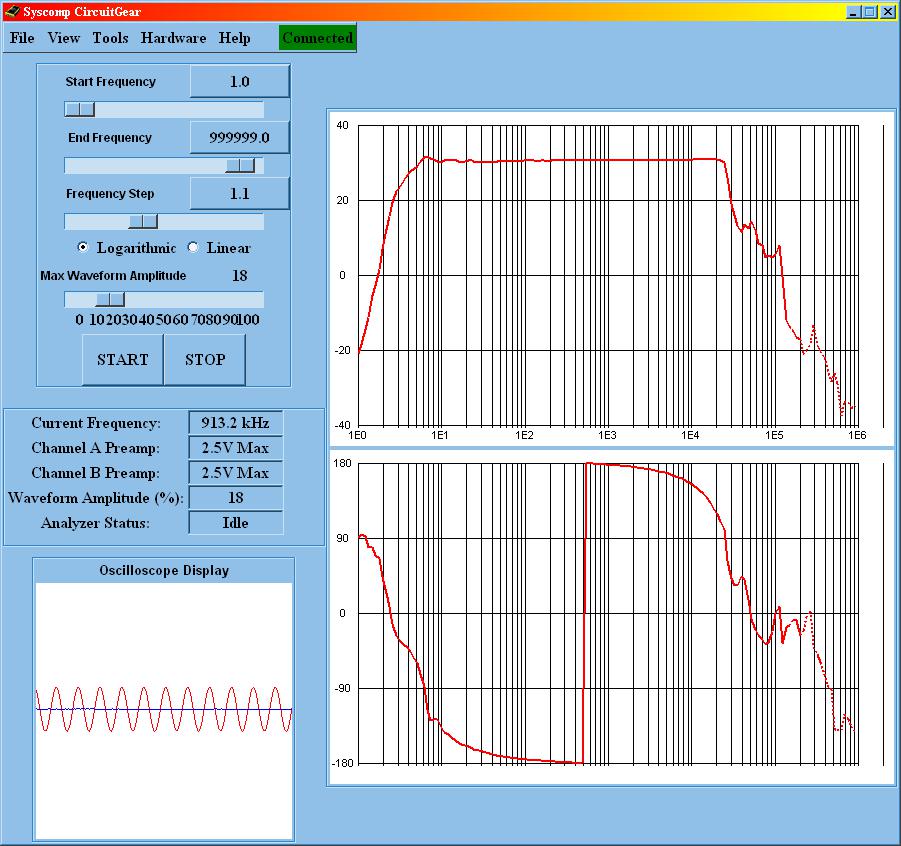Click the Start Frequency value field
Viewport: 901px width, 846px height.
(x=239, y=82)
